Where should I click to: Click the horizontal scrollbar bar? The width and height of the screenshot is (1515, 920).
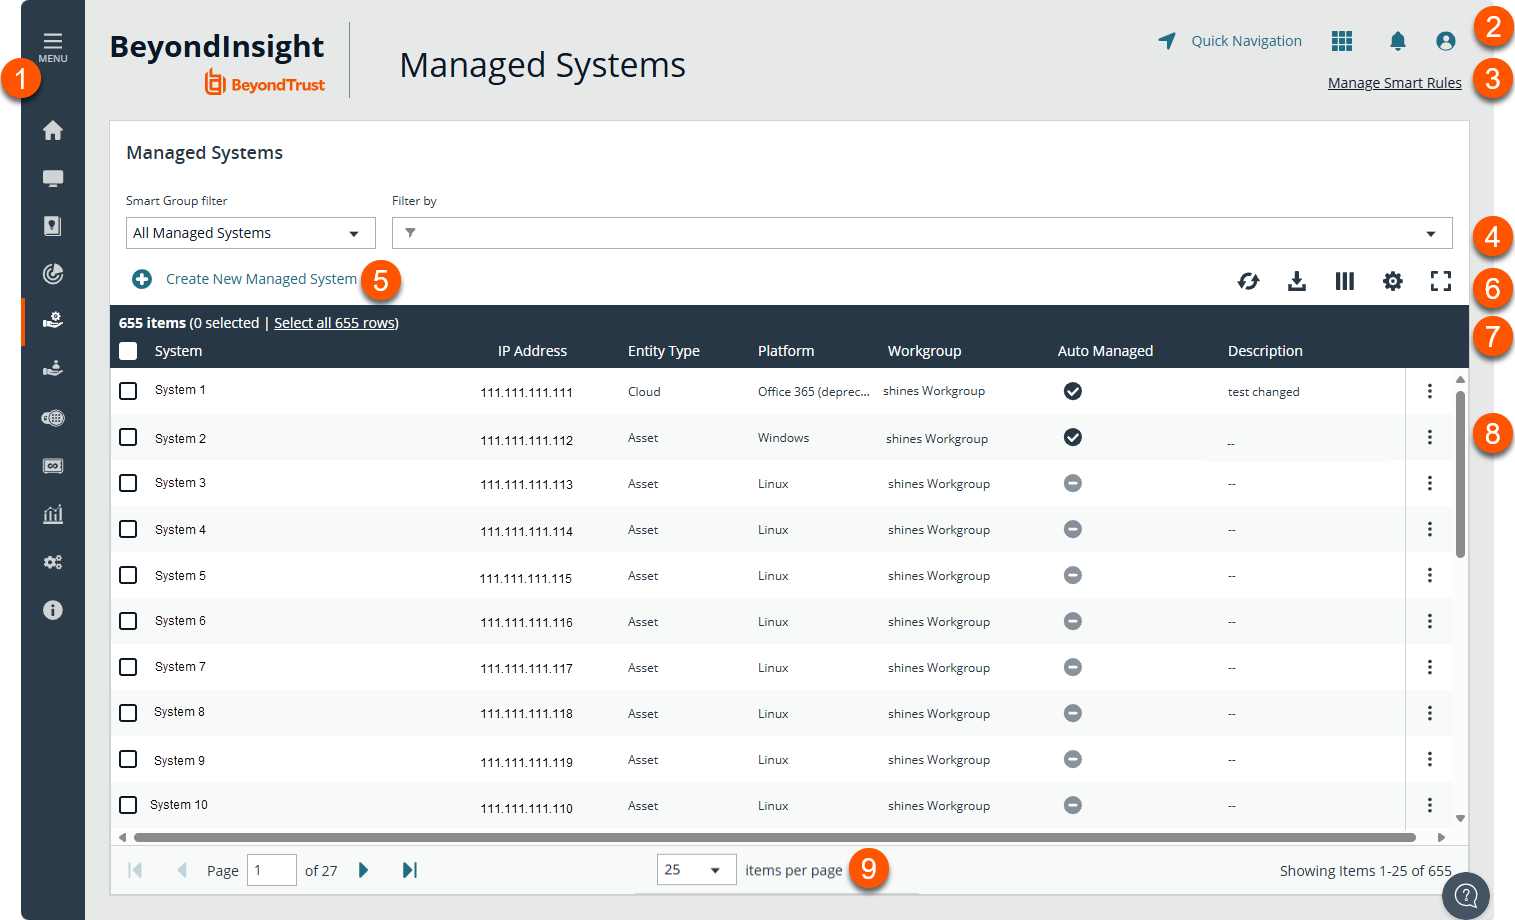pyautogui.click(x=774, y=837)
